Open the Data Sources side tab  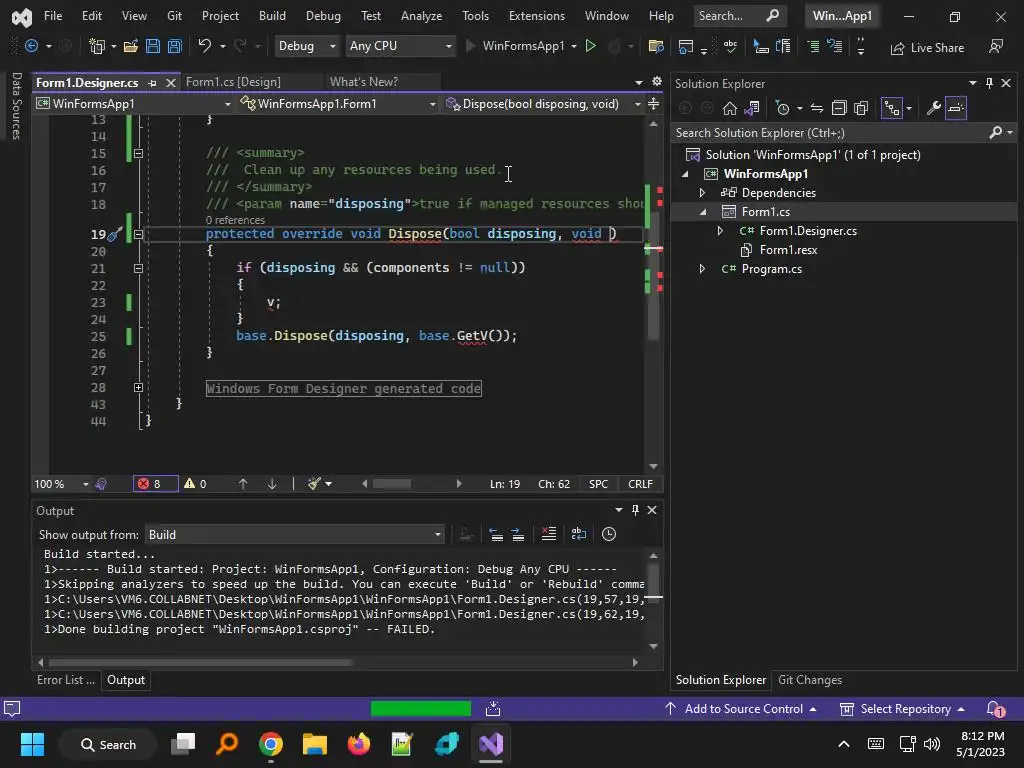(17, 106)
